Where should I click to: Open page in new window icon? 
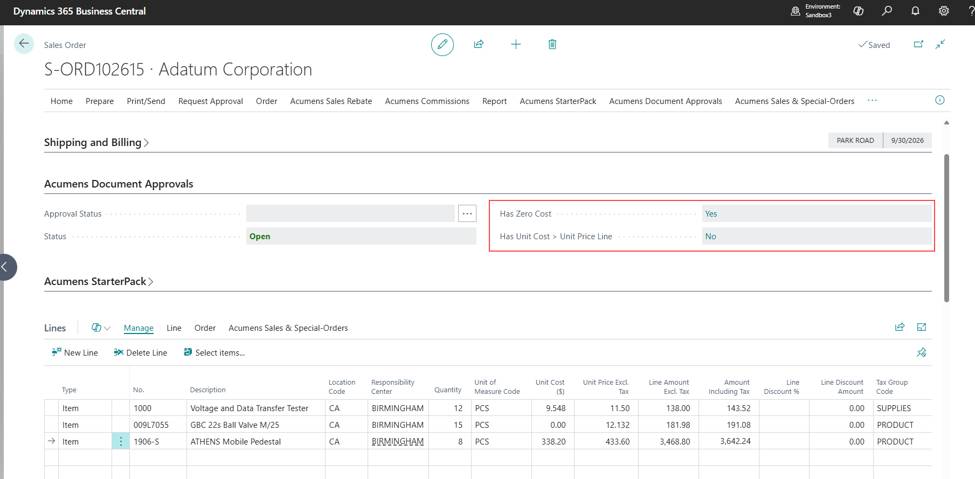point(918,44)
